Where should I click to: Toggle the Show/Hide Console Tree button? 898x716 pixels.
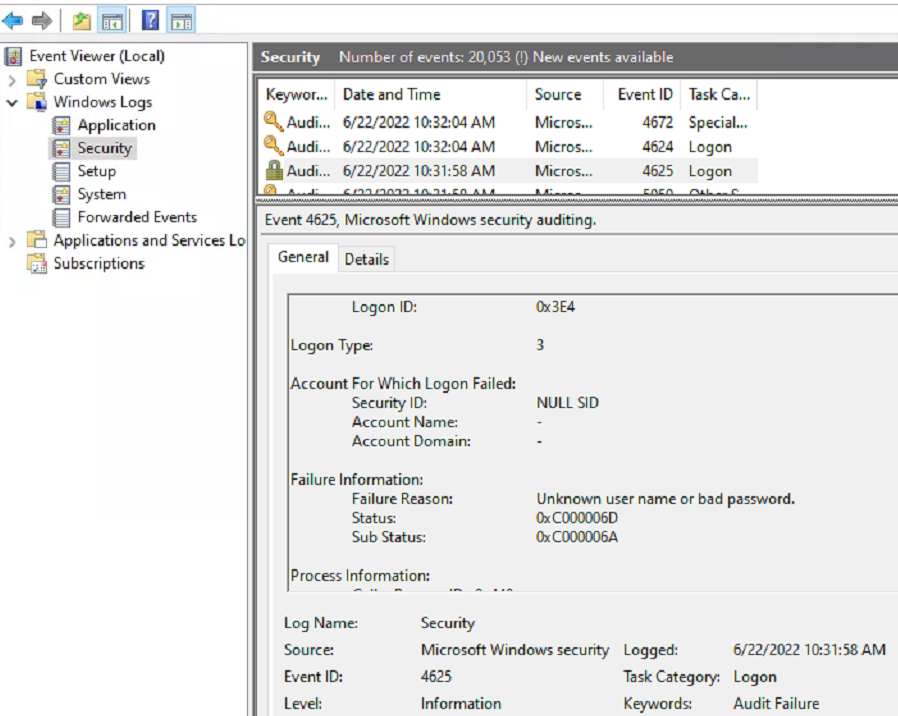[112, 18]
